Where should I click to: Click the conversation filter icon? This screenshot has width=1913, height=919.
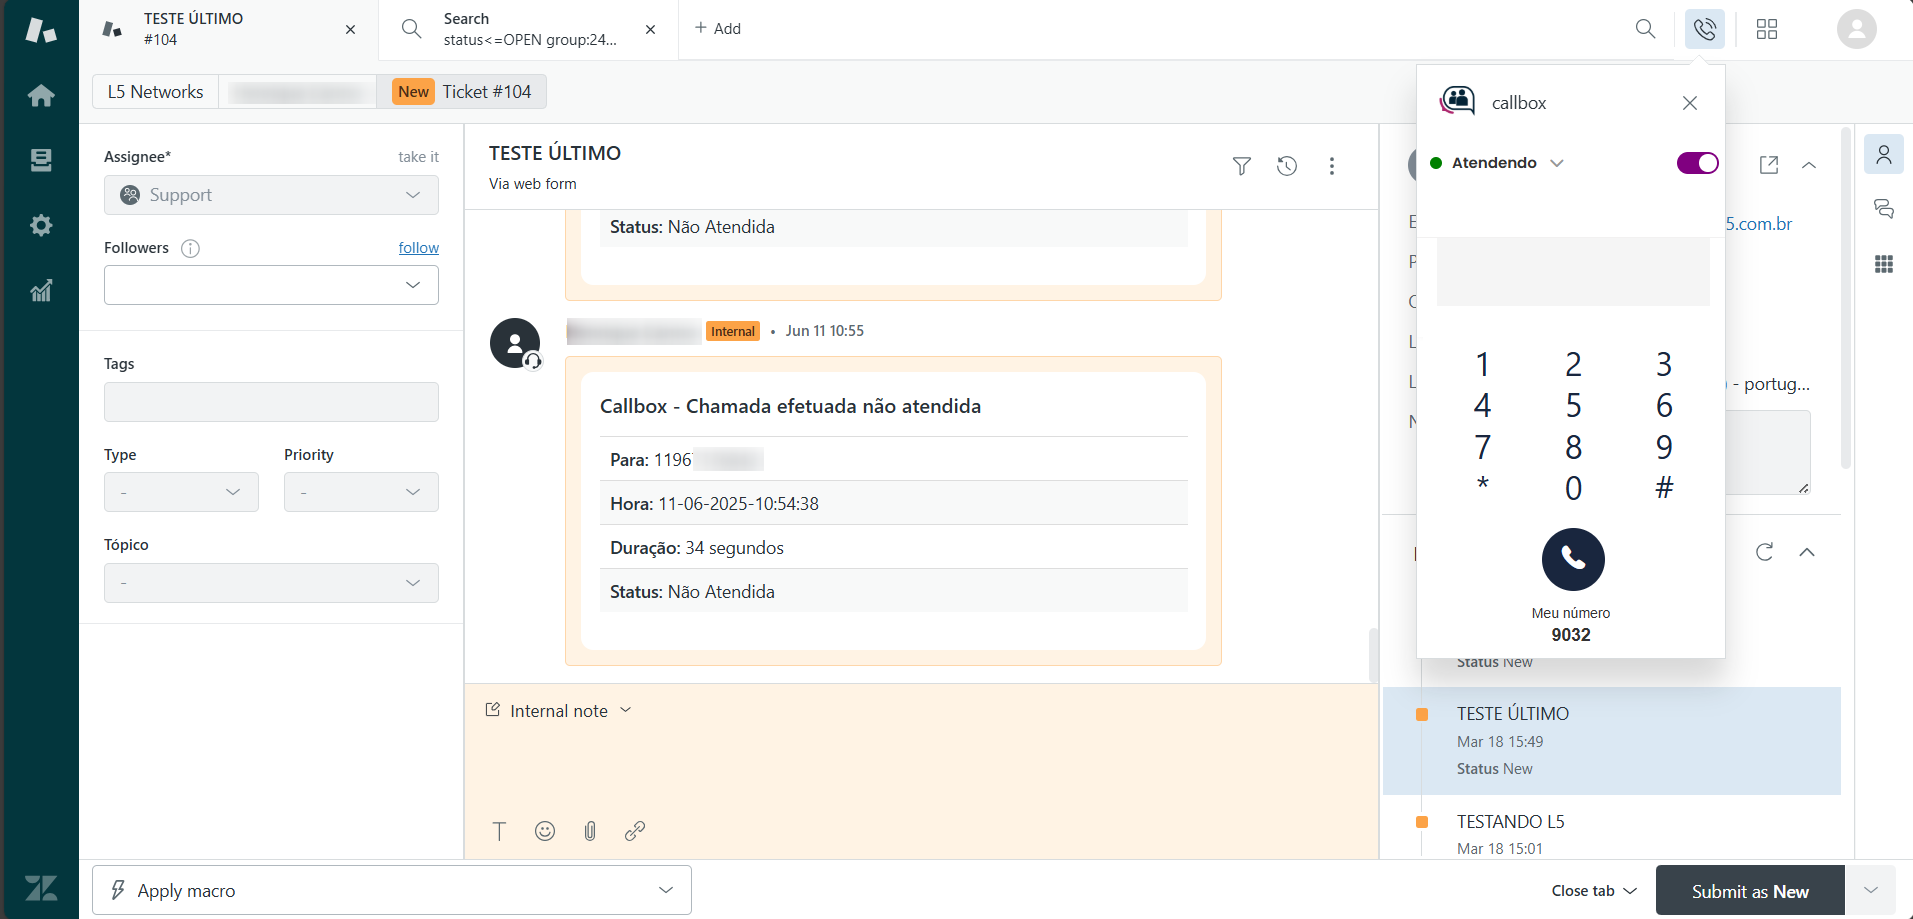[x=1241, y=166]
